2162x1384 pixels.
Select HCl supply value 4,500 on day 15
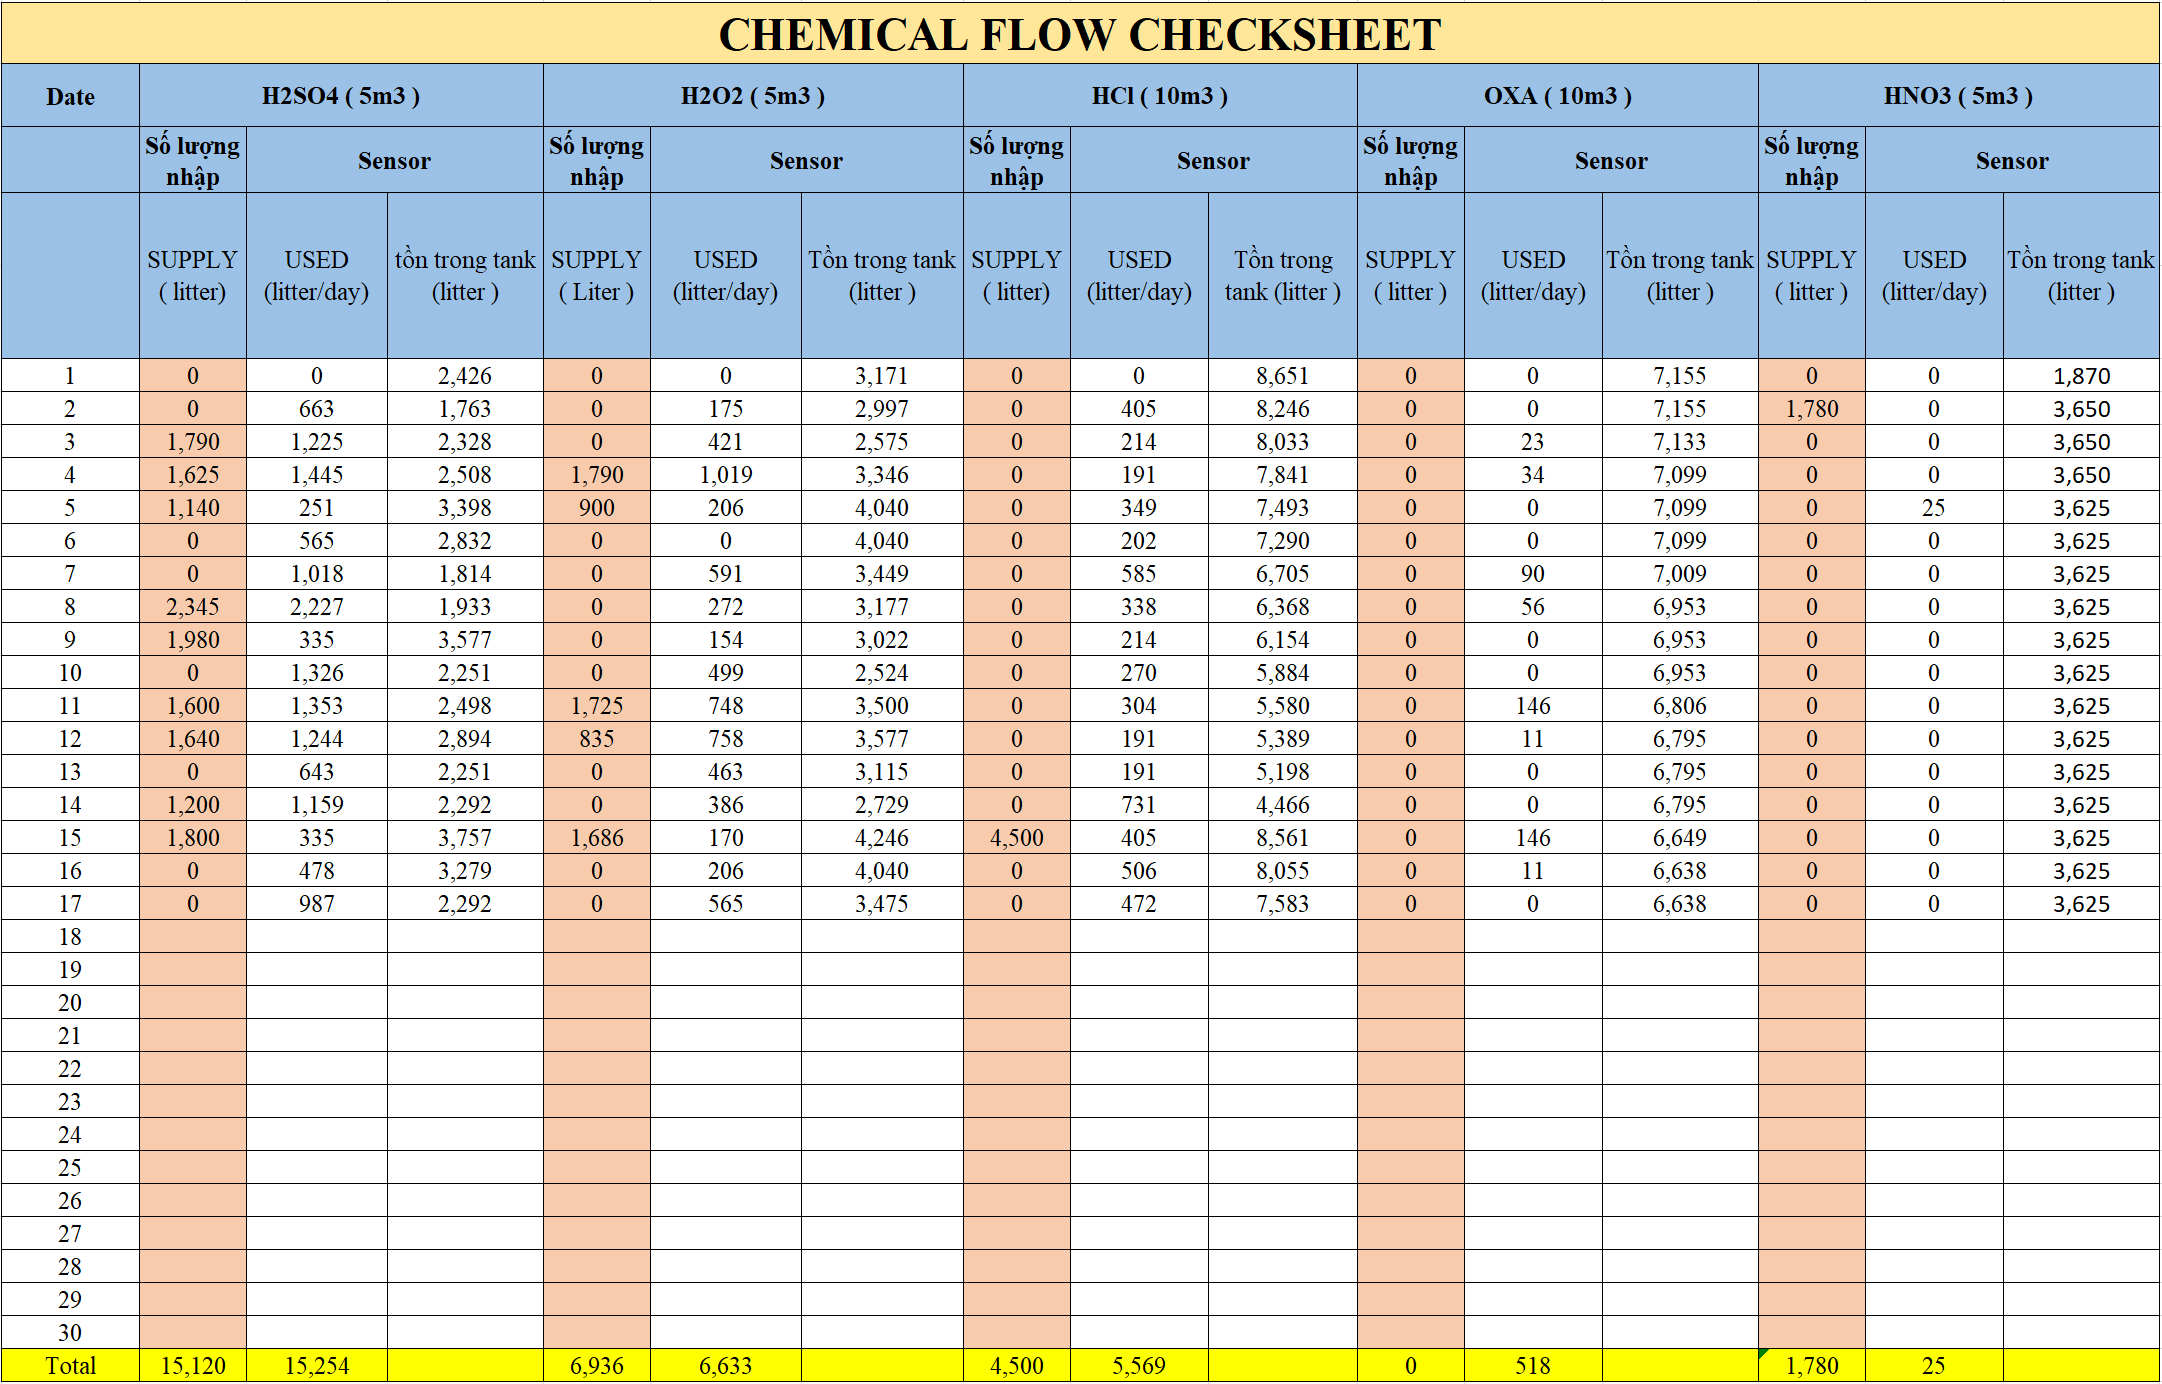click(1017, 838)
